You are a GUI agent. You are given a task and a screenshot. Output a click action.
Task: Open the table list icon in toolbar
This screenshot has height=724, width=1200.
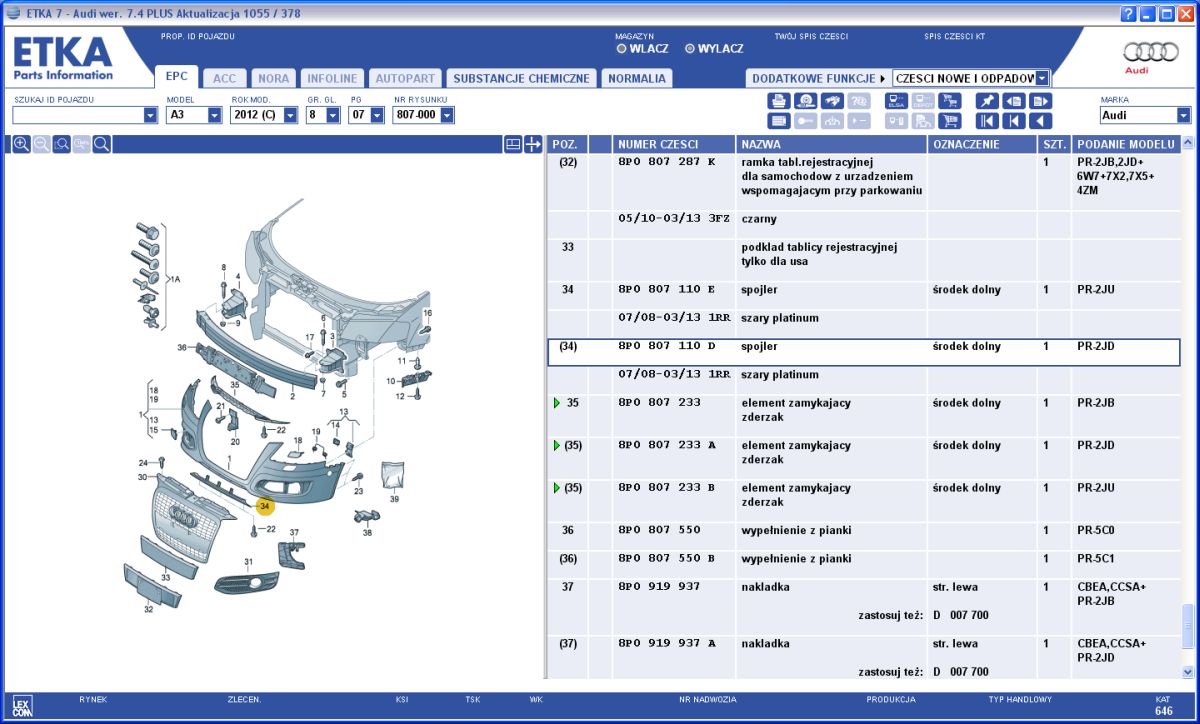[x=779, y=121]
